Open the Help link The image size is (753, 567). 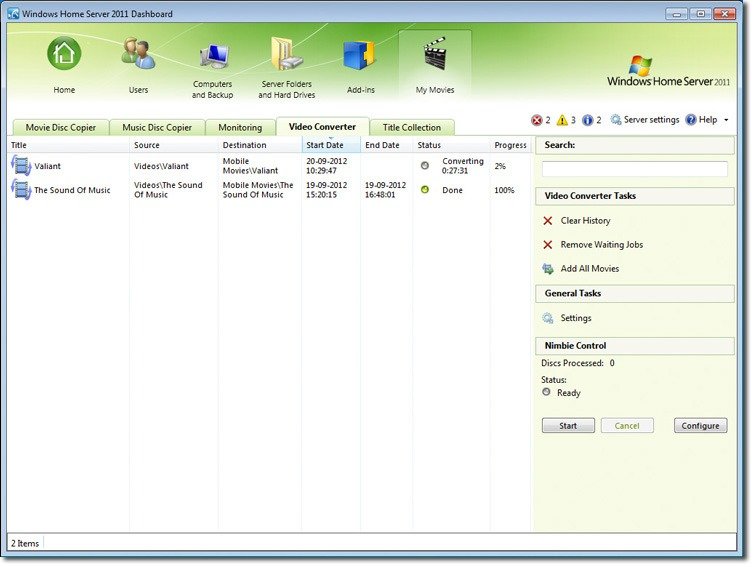(708, 120)
